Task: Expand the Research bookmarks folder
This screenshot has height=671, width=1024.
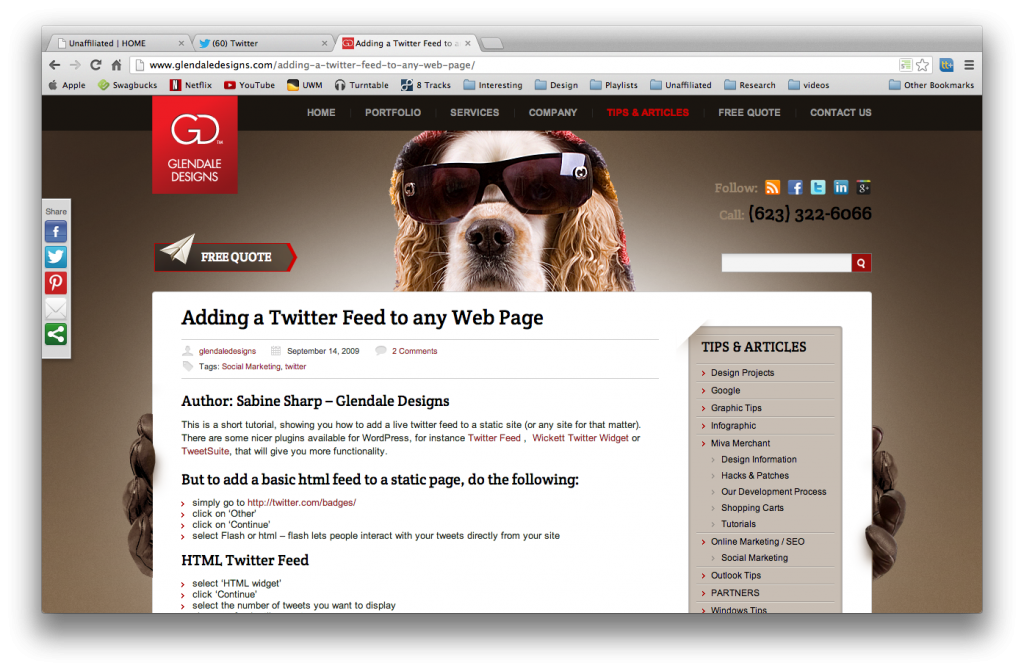Action: (x=750, y=85)
